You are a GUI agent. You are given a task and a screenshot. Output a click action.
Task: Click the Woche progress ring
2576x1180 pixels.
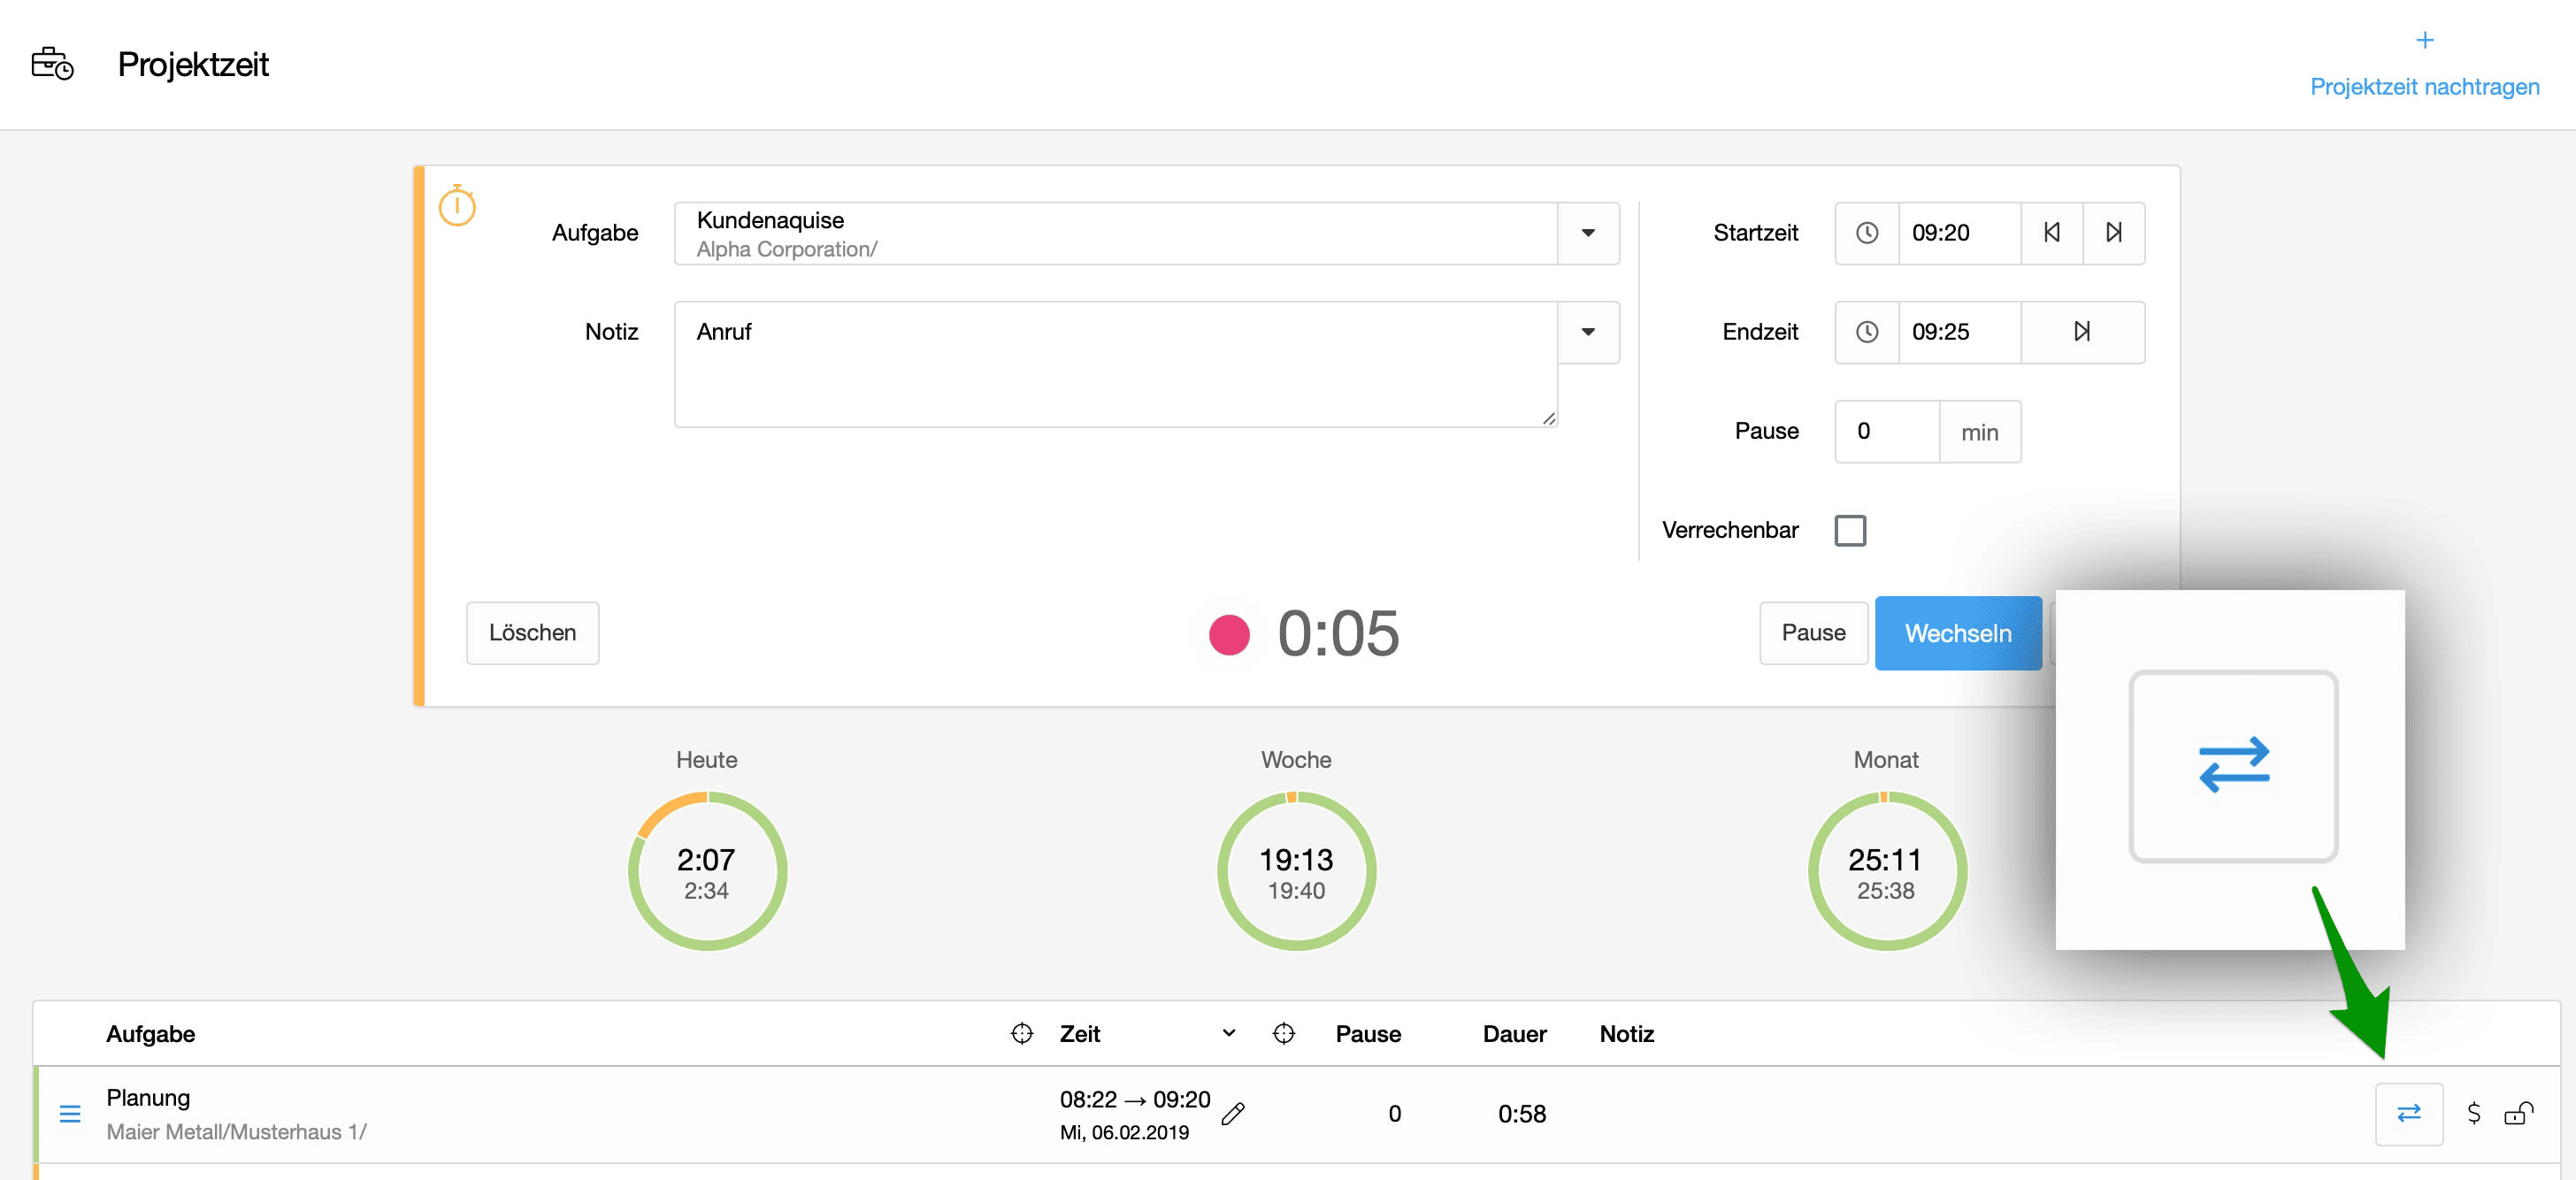[1296, 870]
